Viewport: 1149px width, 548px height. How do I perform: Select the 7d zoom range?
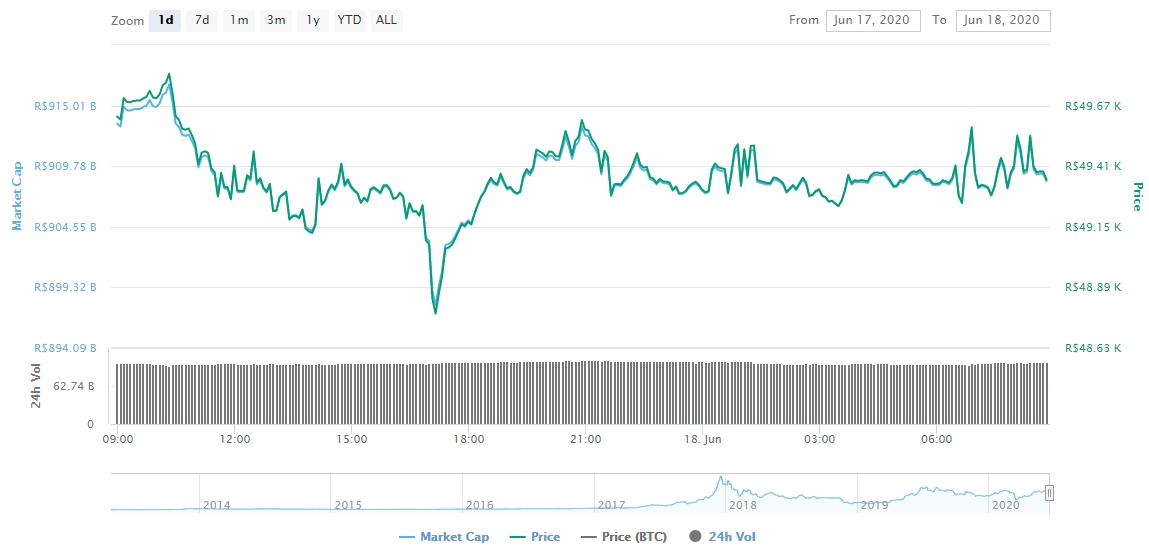(202, 21)
